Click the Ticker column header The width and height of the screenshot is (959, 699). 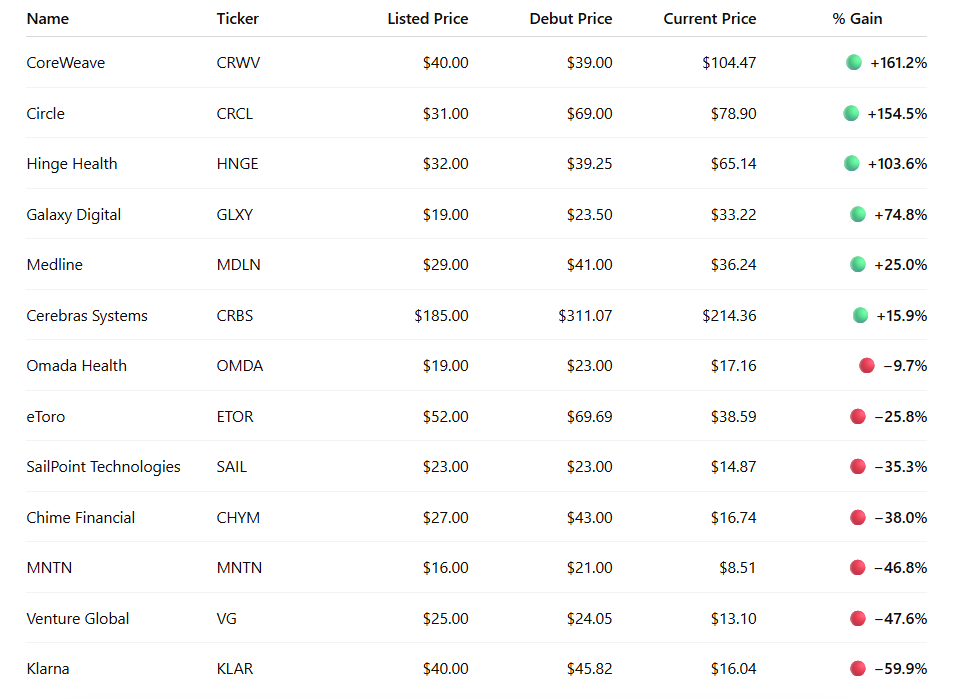237,19
